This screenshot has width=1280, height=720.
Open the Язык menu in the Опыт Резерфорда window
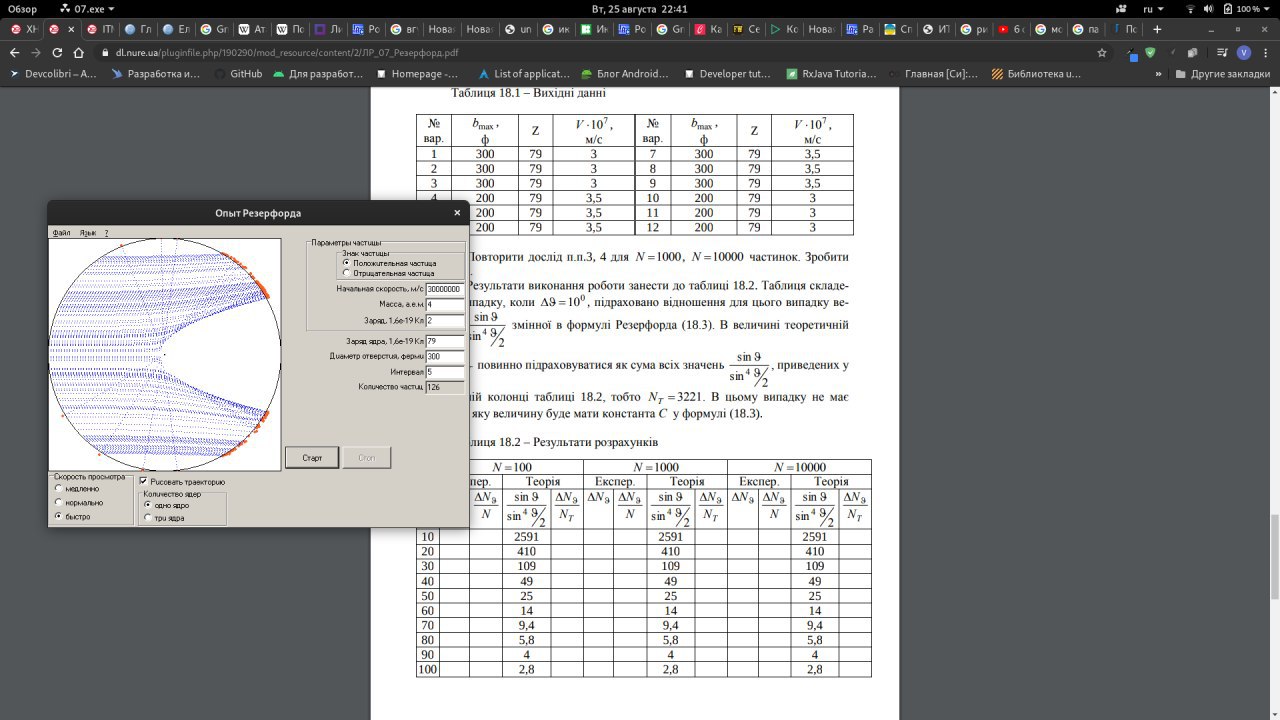[88, 232]
